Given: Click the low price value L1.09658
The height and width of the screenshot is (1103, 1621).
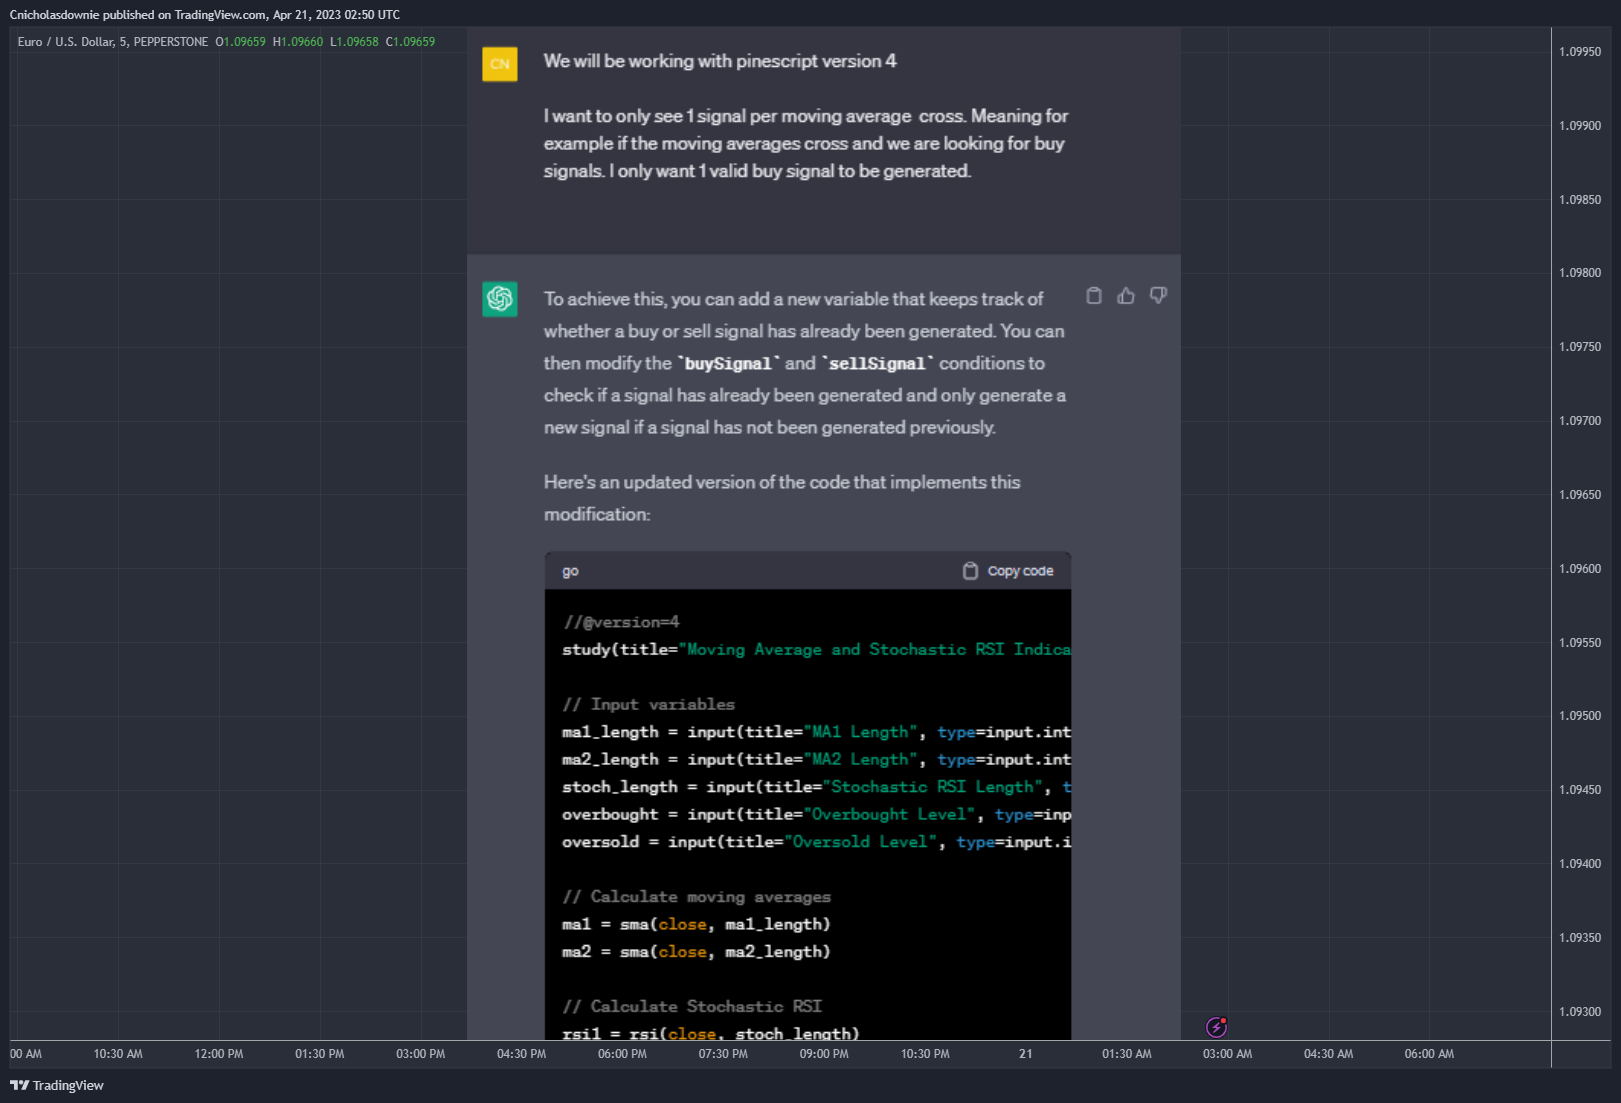Looking at the screenshot, I should tap(354, 42).
